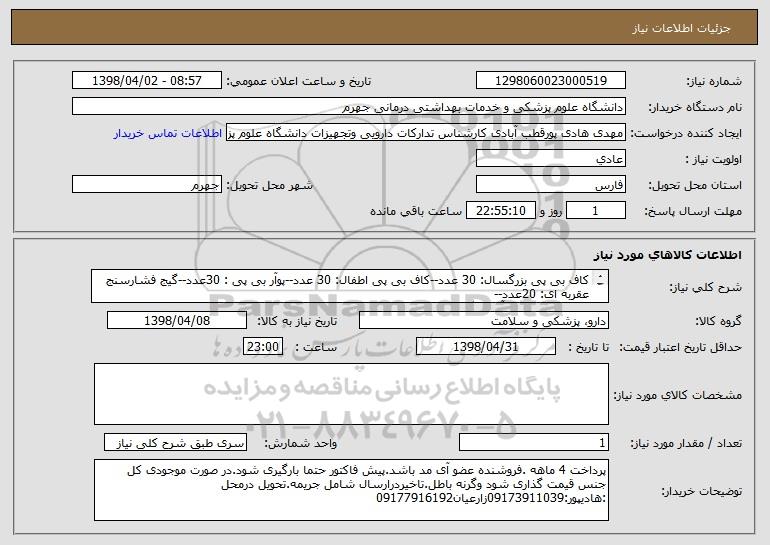Click the delivery province field فارس
This screenshot has width=770, height=545.
pos(550,185)
